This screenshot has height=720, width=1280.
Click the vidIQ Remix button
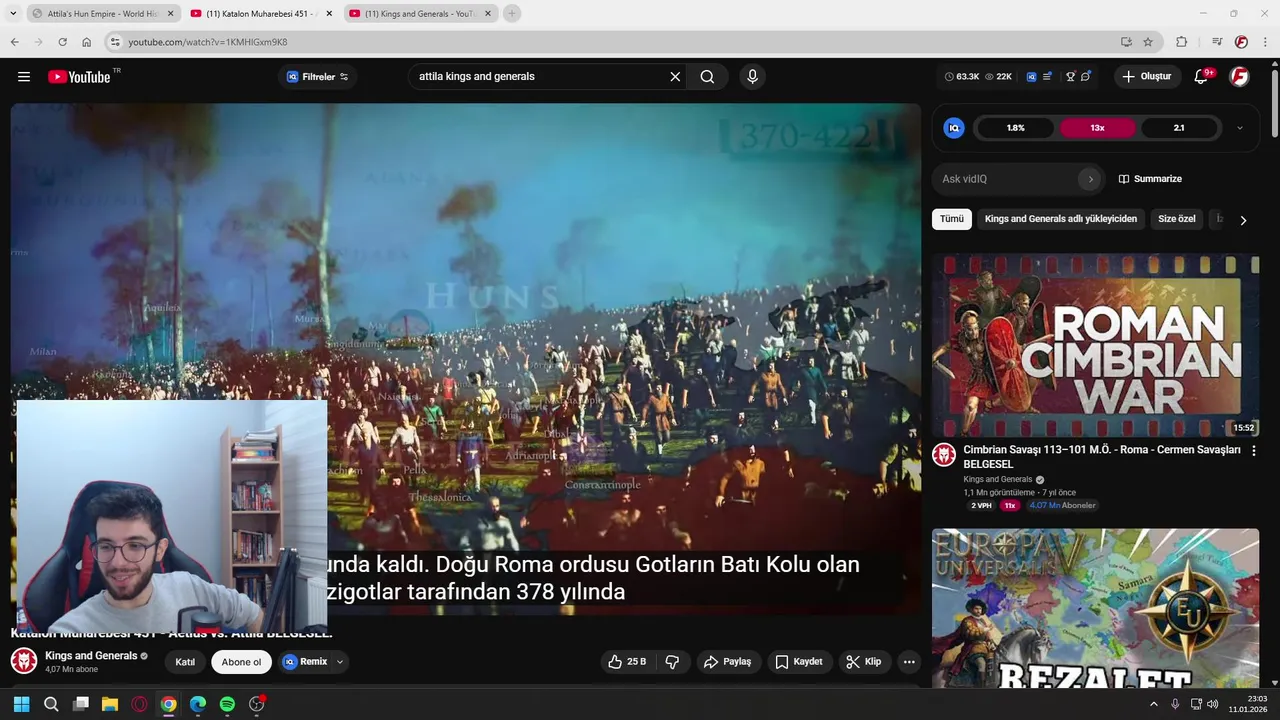tap(306, 662)
